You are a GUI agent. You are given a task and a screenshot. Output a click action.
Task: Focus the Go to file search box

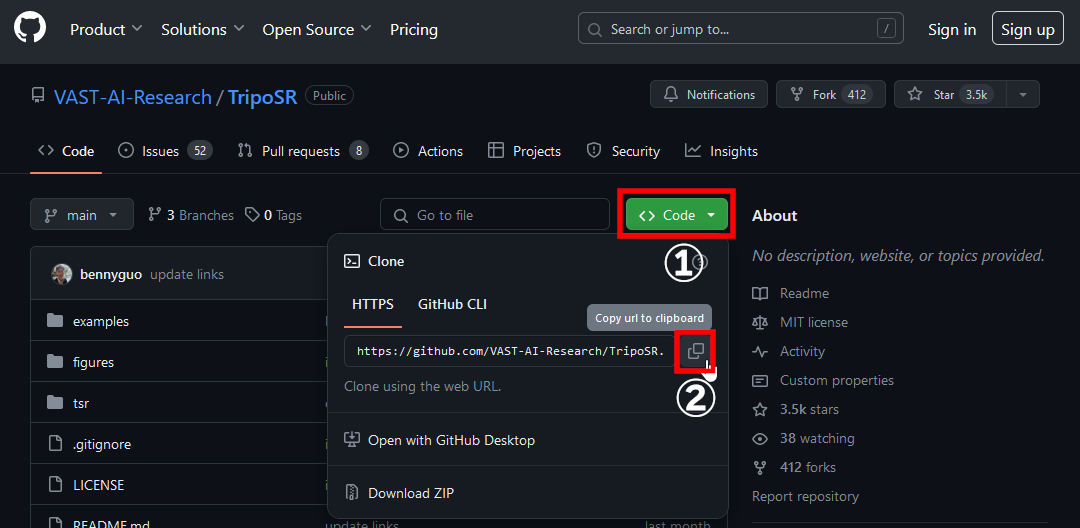(x=495, y=215)
